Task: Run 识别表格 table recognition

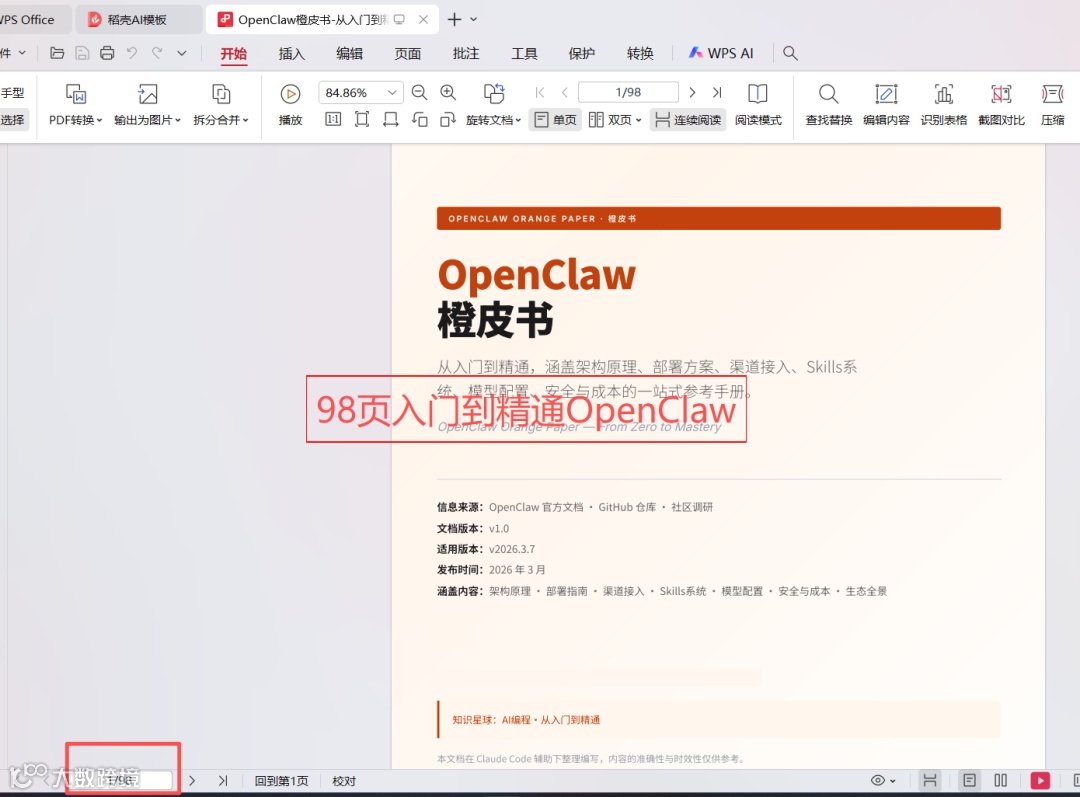Action: pyautogui.click(x=944, y=105)
